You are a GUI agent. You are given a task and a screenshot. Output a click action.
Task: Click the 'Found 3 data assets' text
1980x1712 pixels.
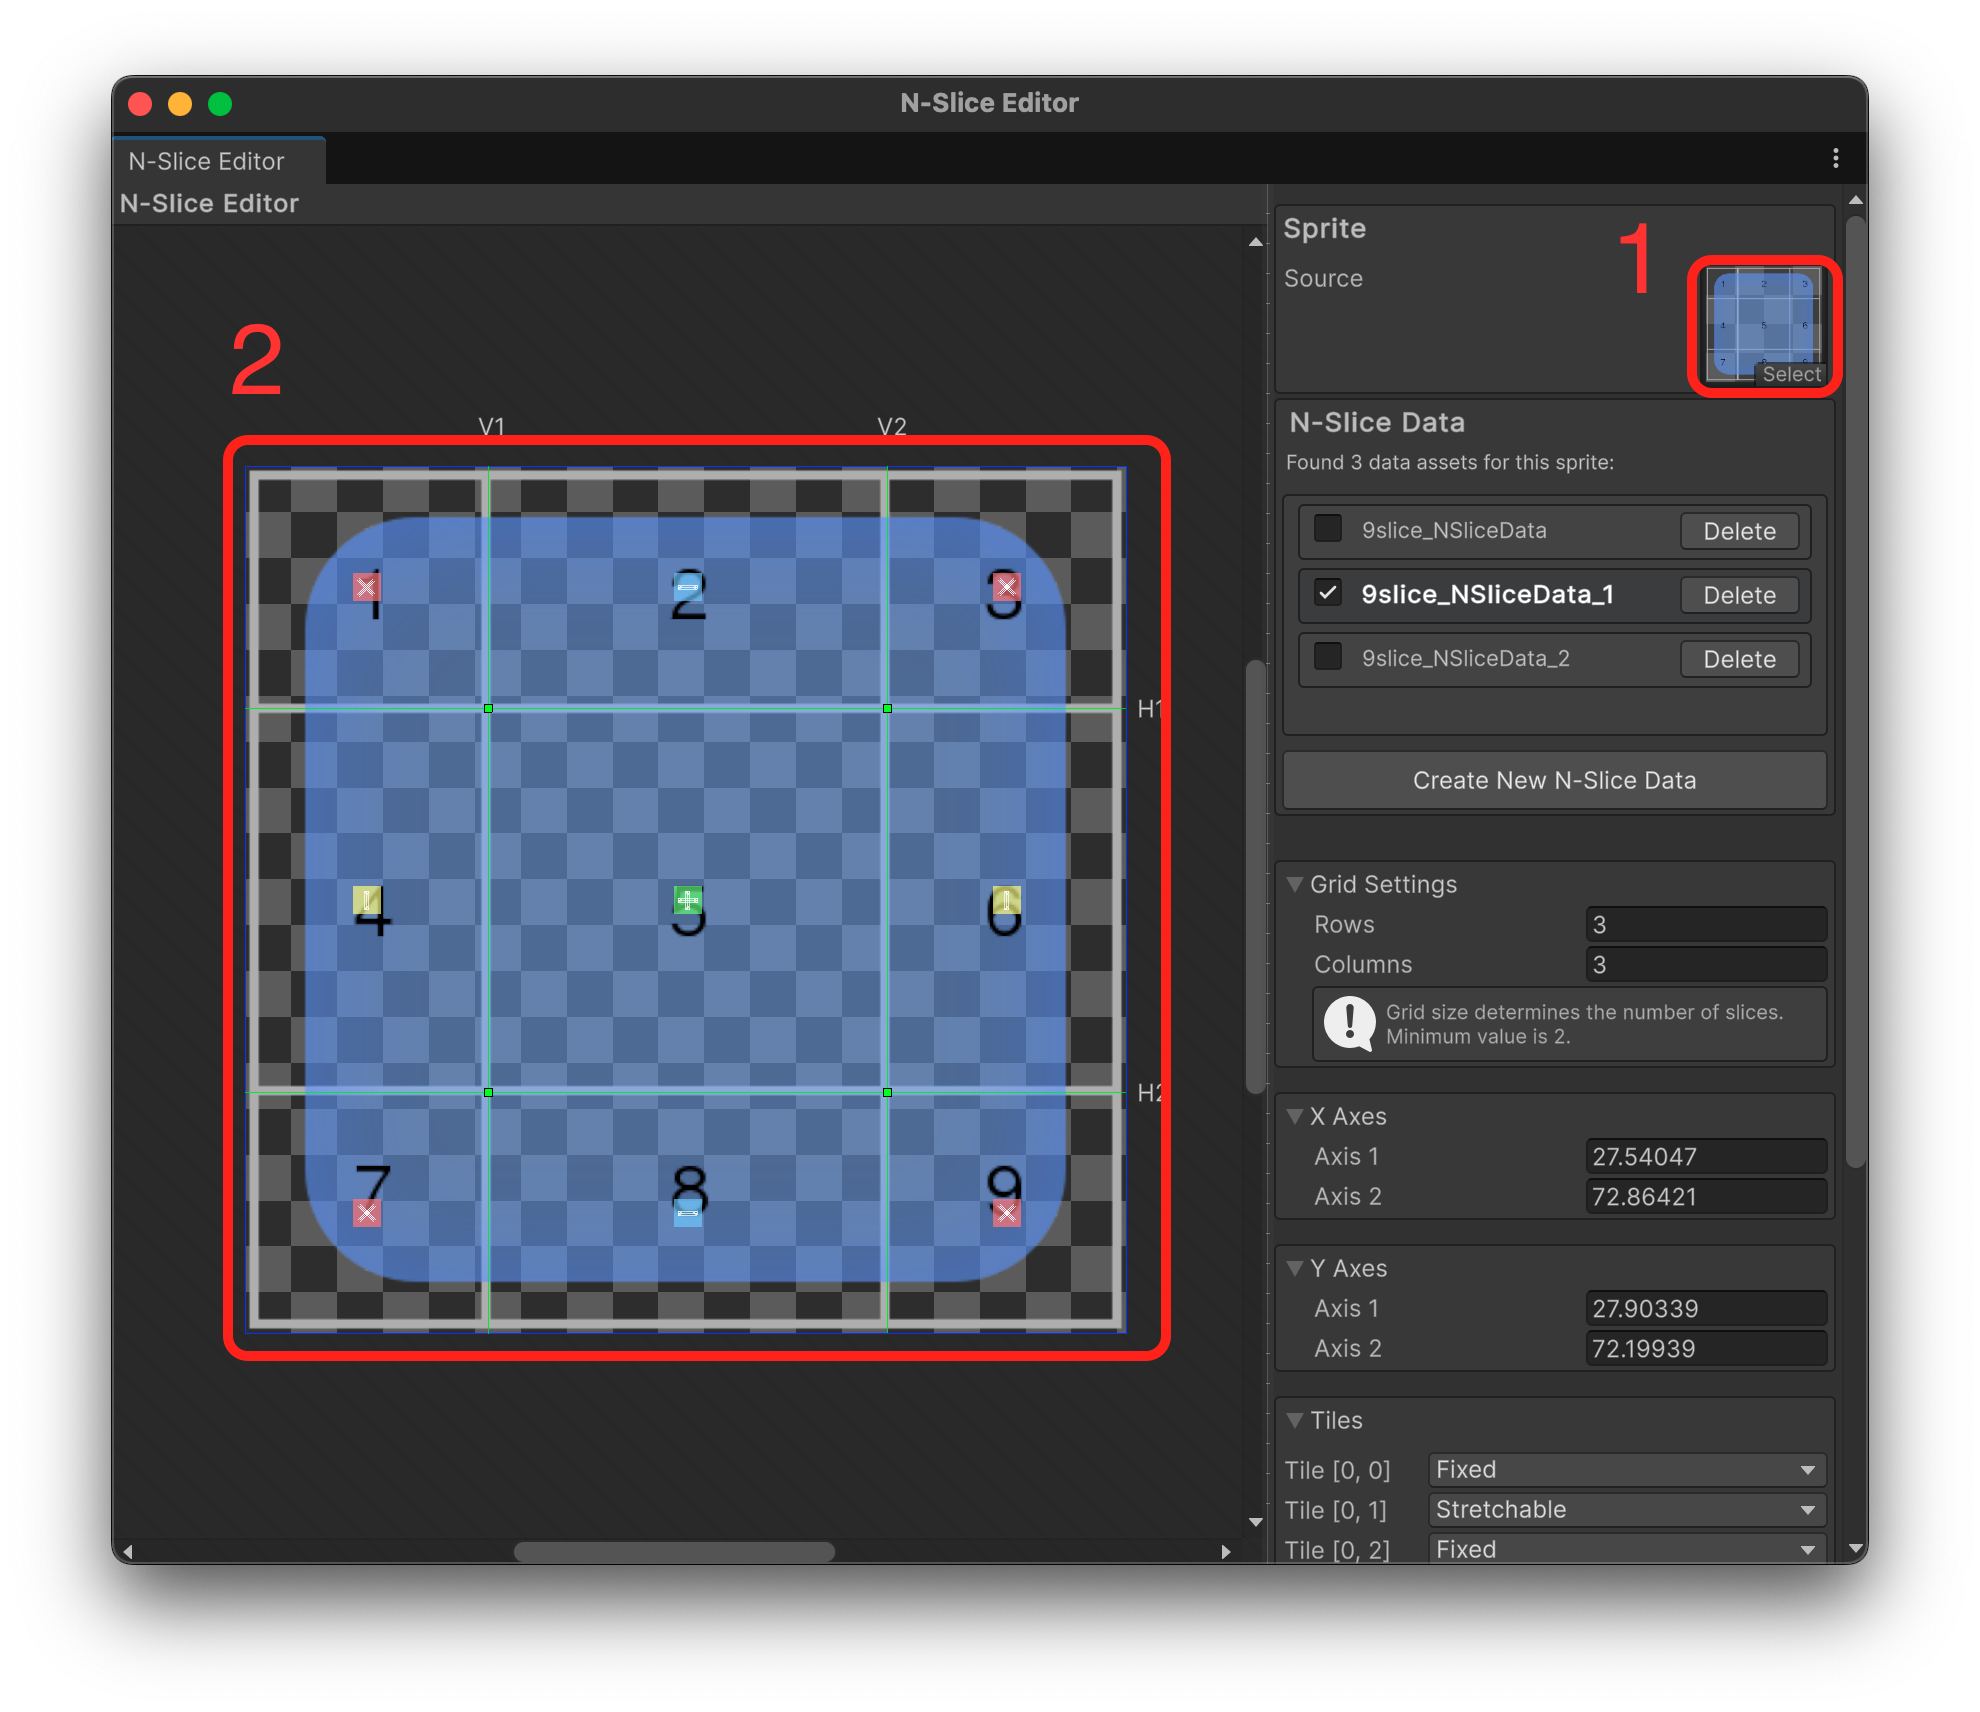[1449, 462]
